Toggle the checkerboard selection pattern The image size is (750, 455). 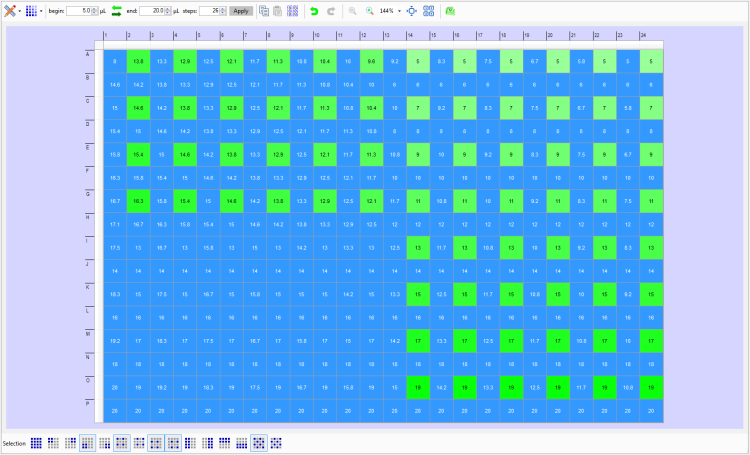click(257, 442)
